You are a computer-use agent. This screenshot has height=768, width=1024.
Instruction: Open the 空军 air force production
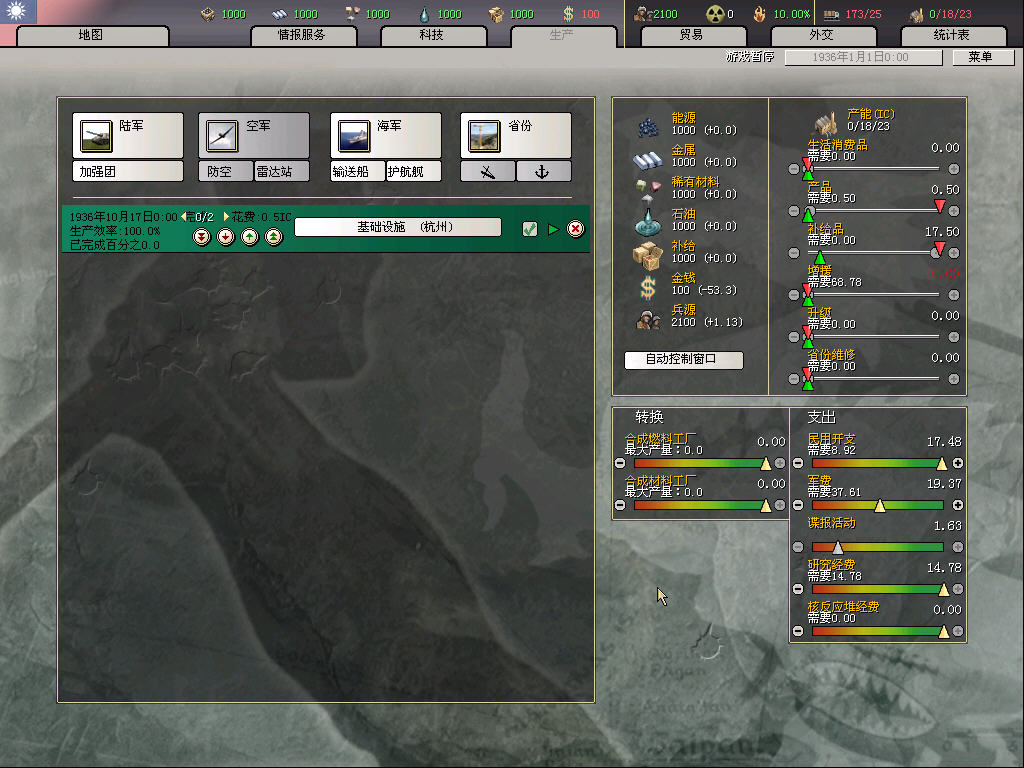click(253, 135)
